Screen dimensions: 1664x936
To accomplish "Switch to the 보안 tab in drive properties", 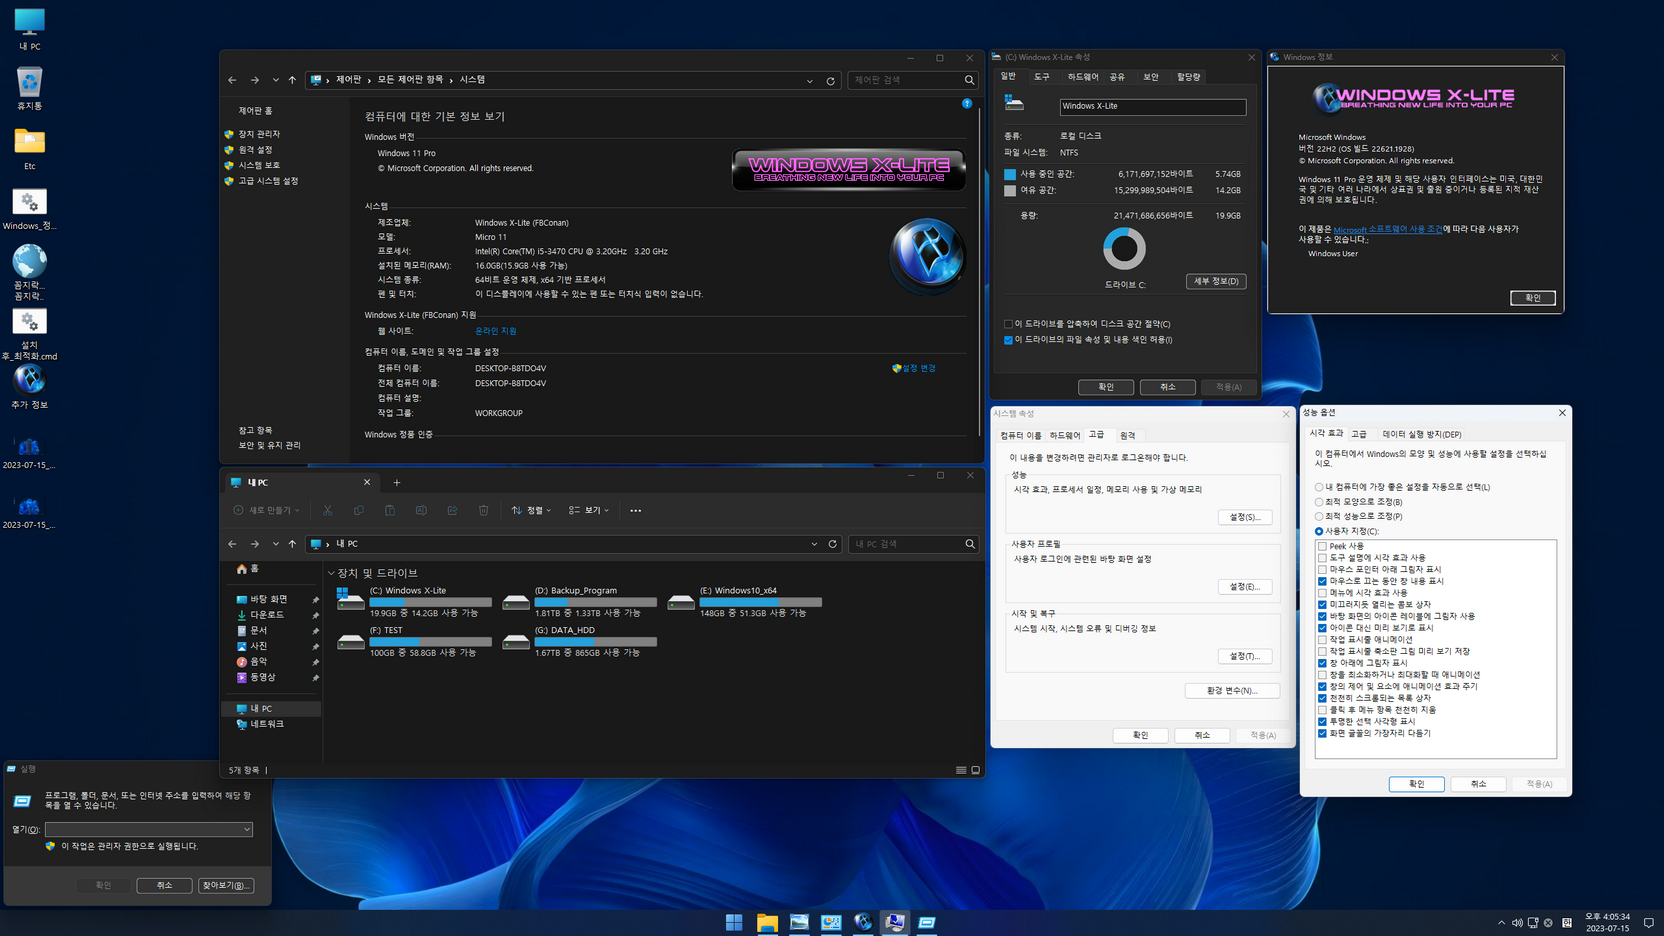I will 1151,77.
